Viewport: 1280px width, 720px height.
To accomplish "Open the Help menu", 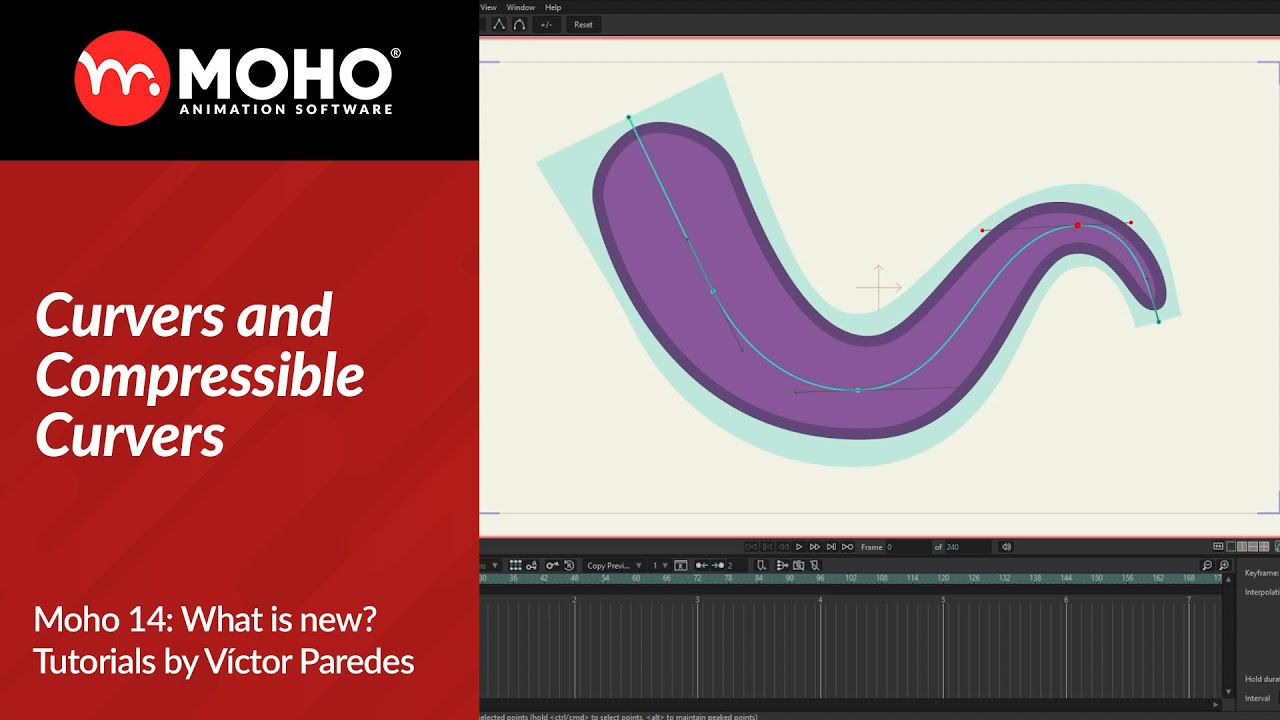I will pos(553,7).
